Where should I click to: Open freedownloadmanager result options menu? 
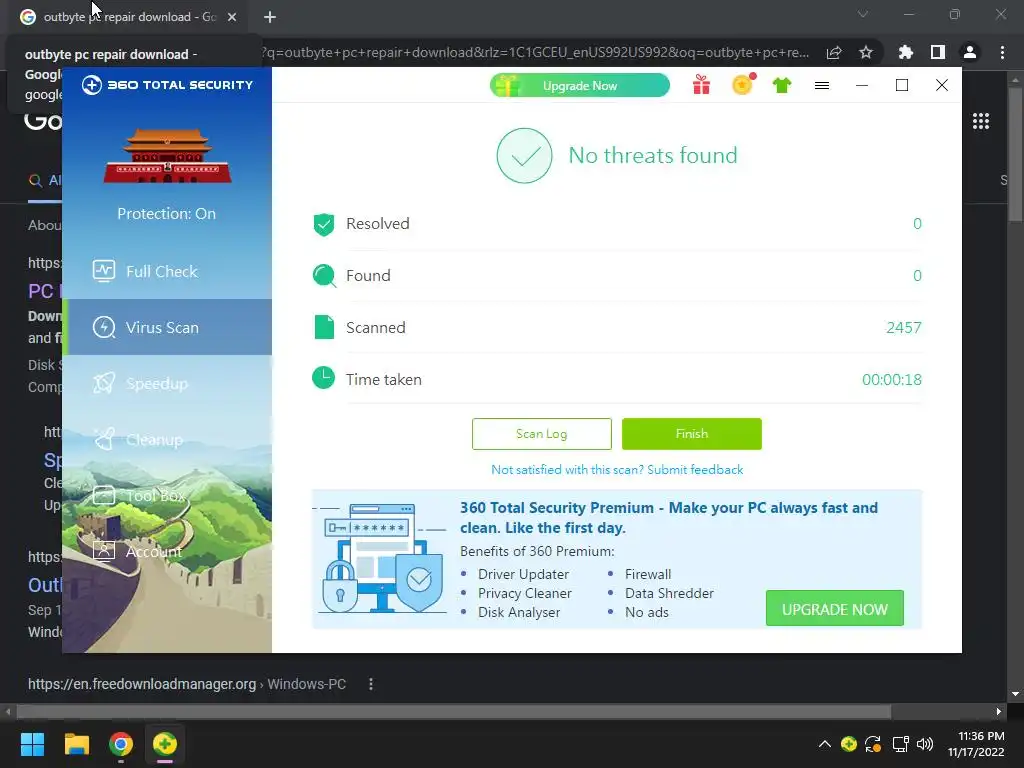tap(371, 684)
